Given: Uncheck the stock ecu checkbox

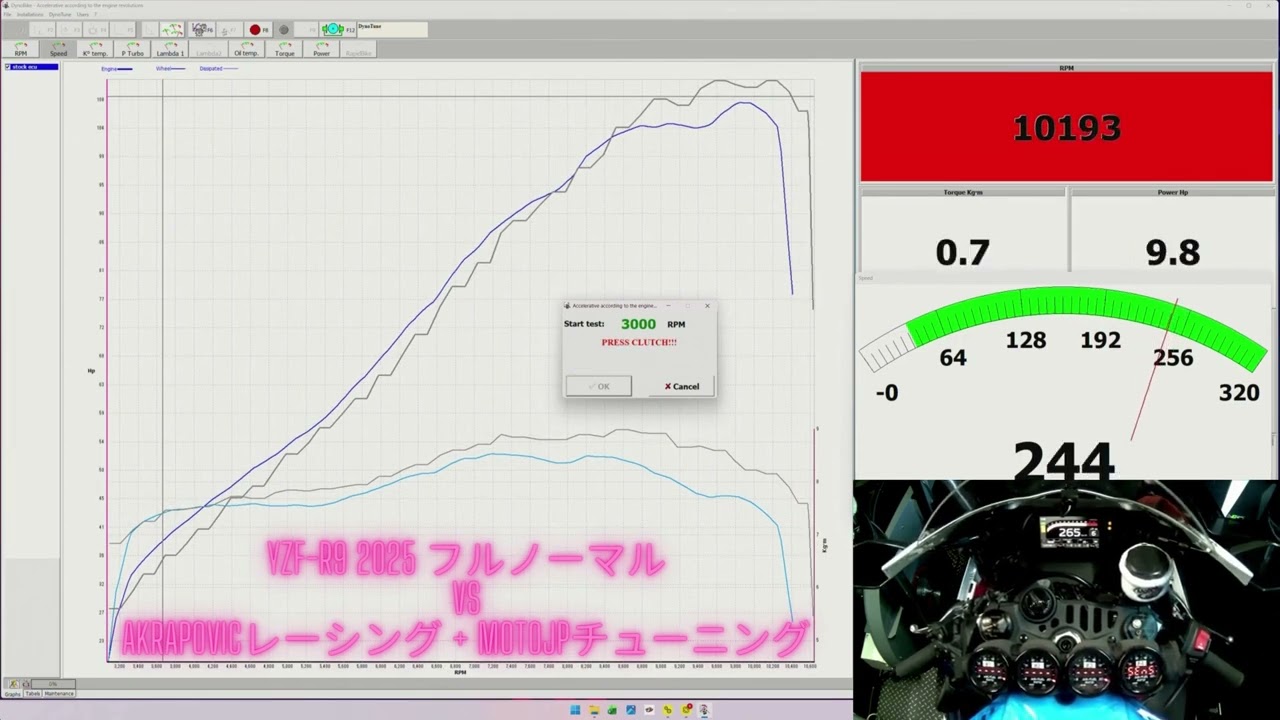Looking at the screenshot, I should (8, 67).
